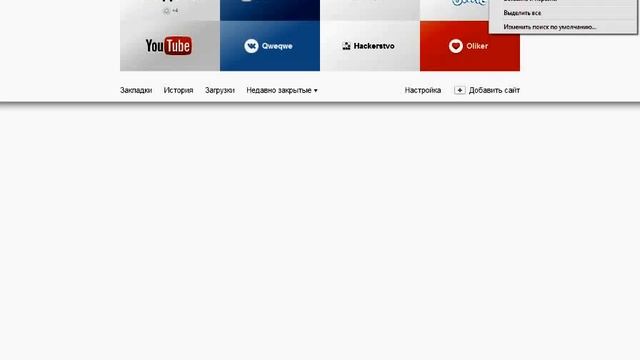Click the VK logo icon on Qweqwe
The image size is (640, 360).
(x=251, y=46)
